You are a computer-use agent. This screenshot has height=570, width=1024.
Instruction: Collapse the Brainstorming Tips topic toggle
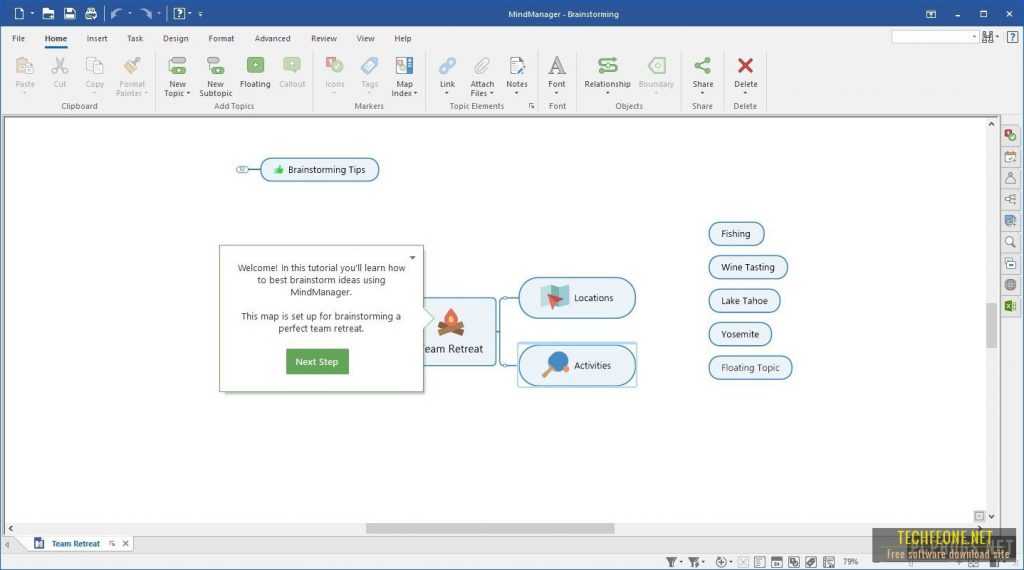click(x=242, y=169)
